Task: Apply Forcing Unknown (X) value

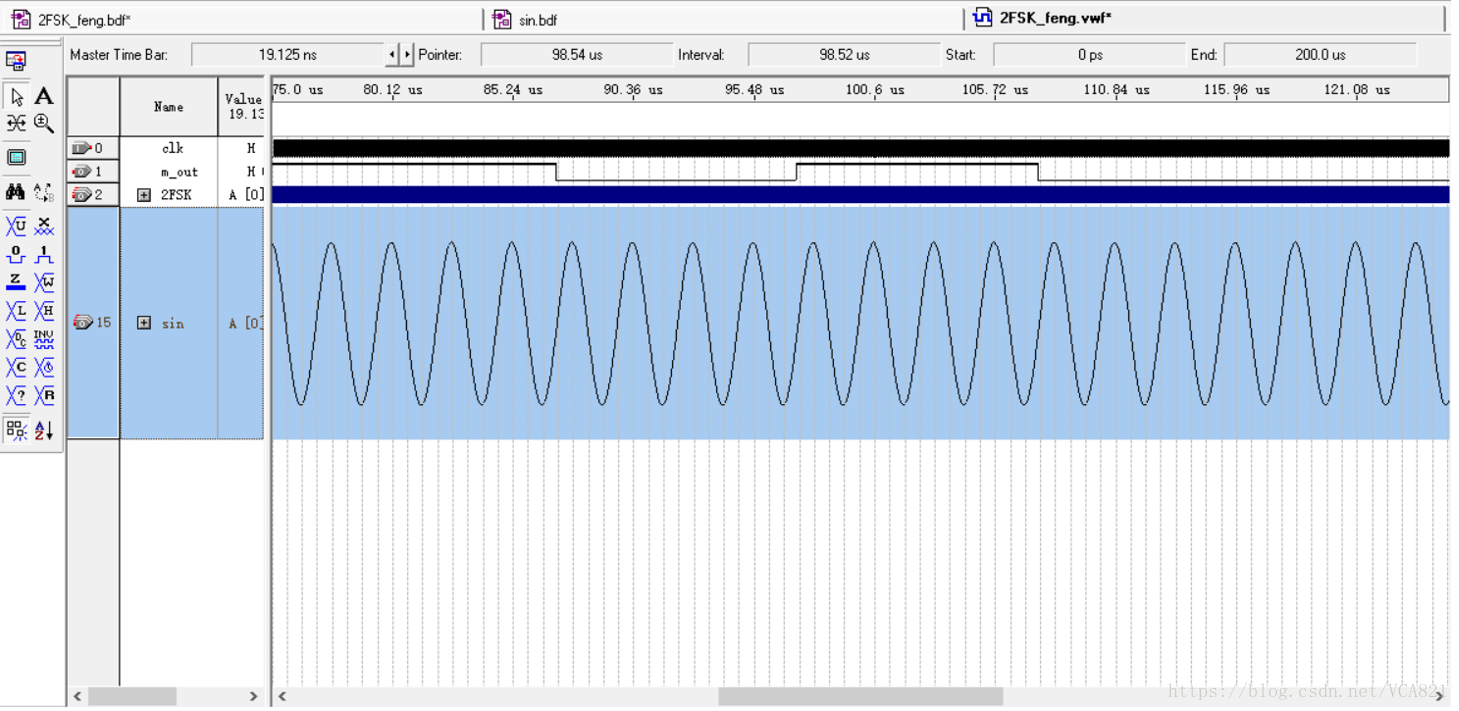Action: click(44, 226)
